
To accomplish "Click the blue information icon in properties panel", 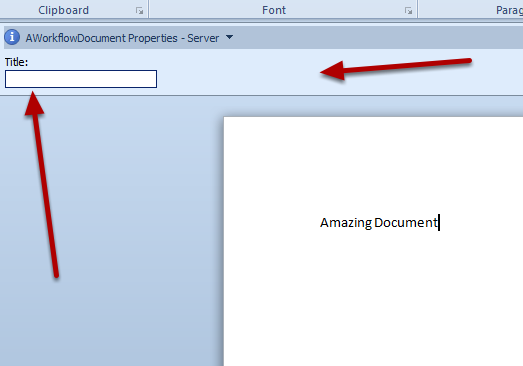I will click(12, 37).
